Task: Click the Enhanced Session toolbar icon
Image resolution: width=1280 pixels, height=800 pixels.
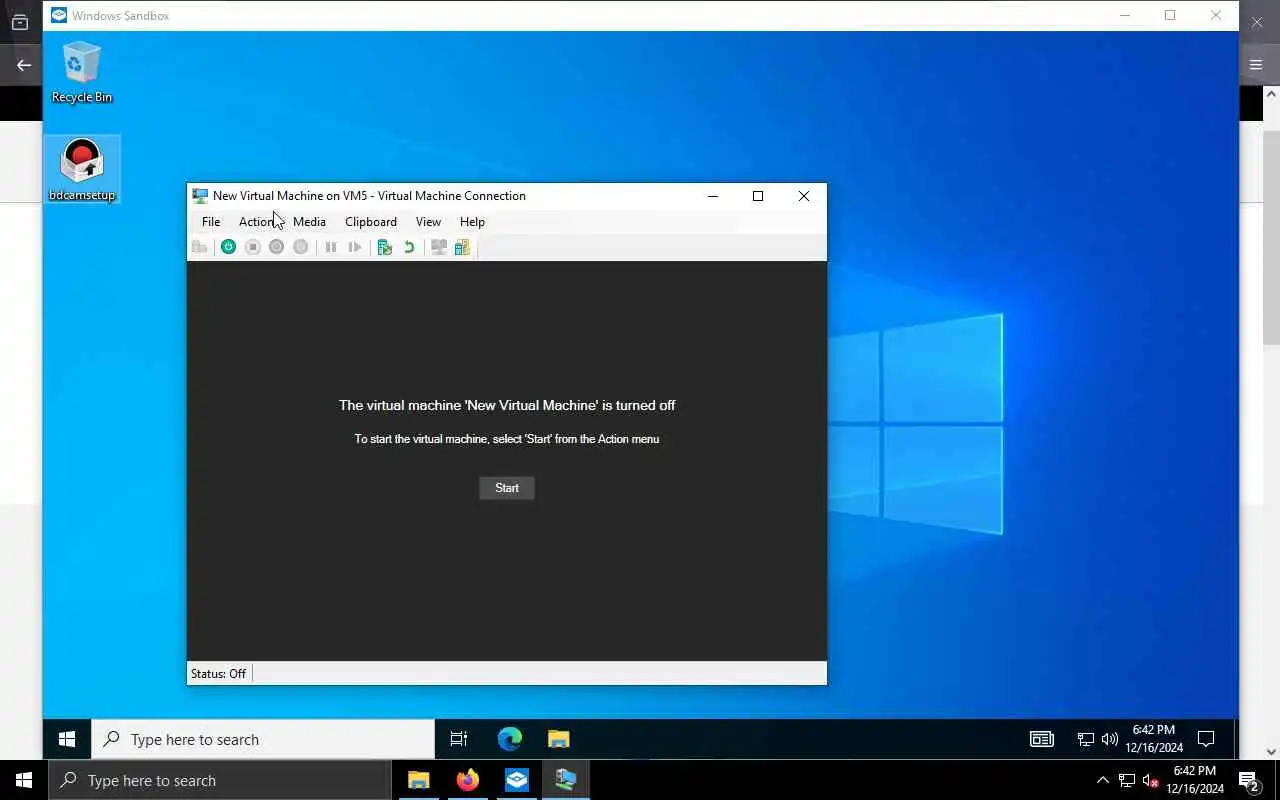Action: tap(439, 247)
